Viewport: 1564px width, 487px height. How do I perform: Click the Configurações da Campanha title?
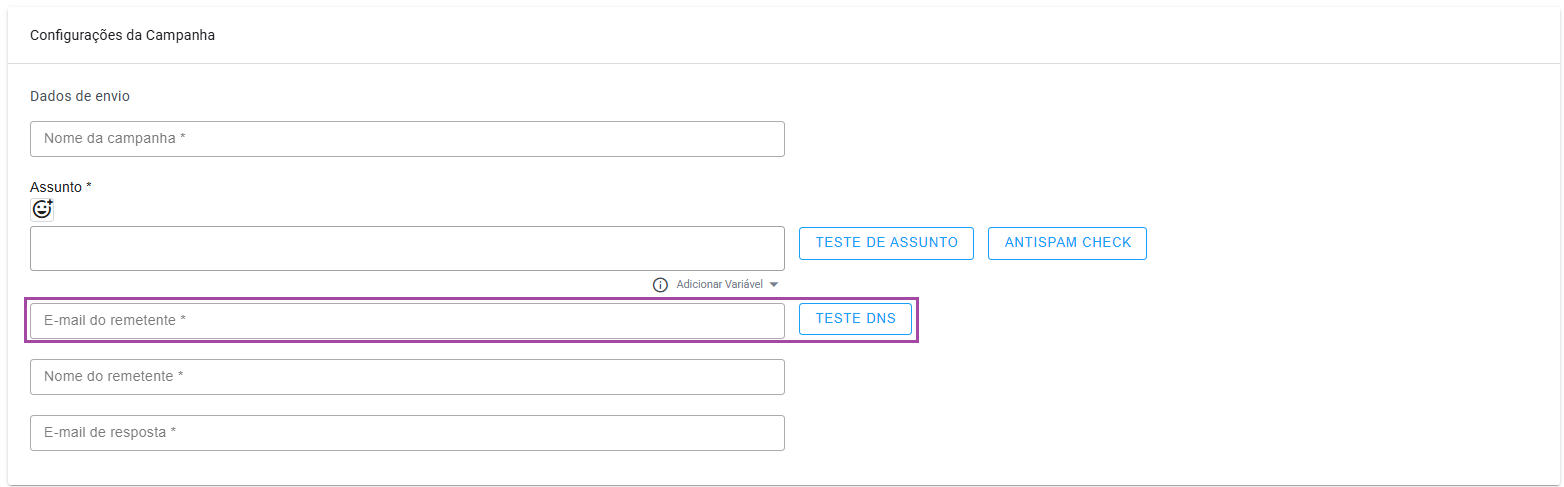123,36
